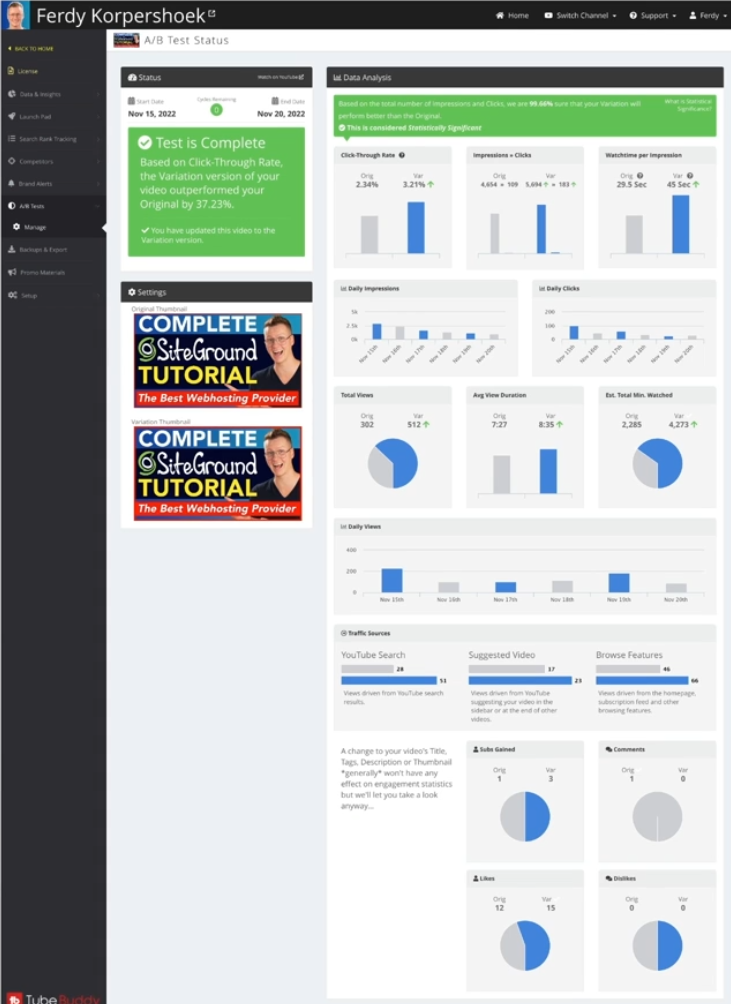
Task: Open external link icon beside Ferdy Korpershoek
Action: [x=211, y=15]
